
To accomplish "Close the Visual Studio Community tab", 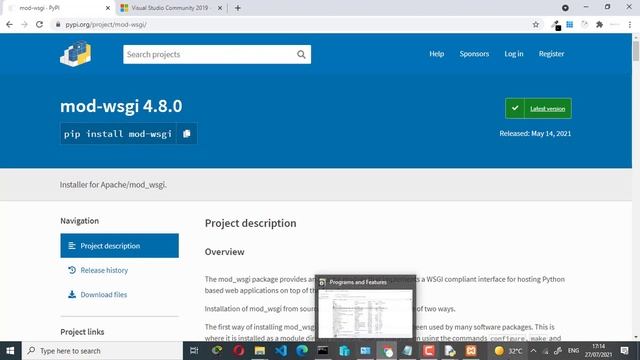I will point(220,8).
